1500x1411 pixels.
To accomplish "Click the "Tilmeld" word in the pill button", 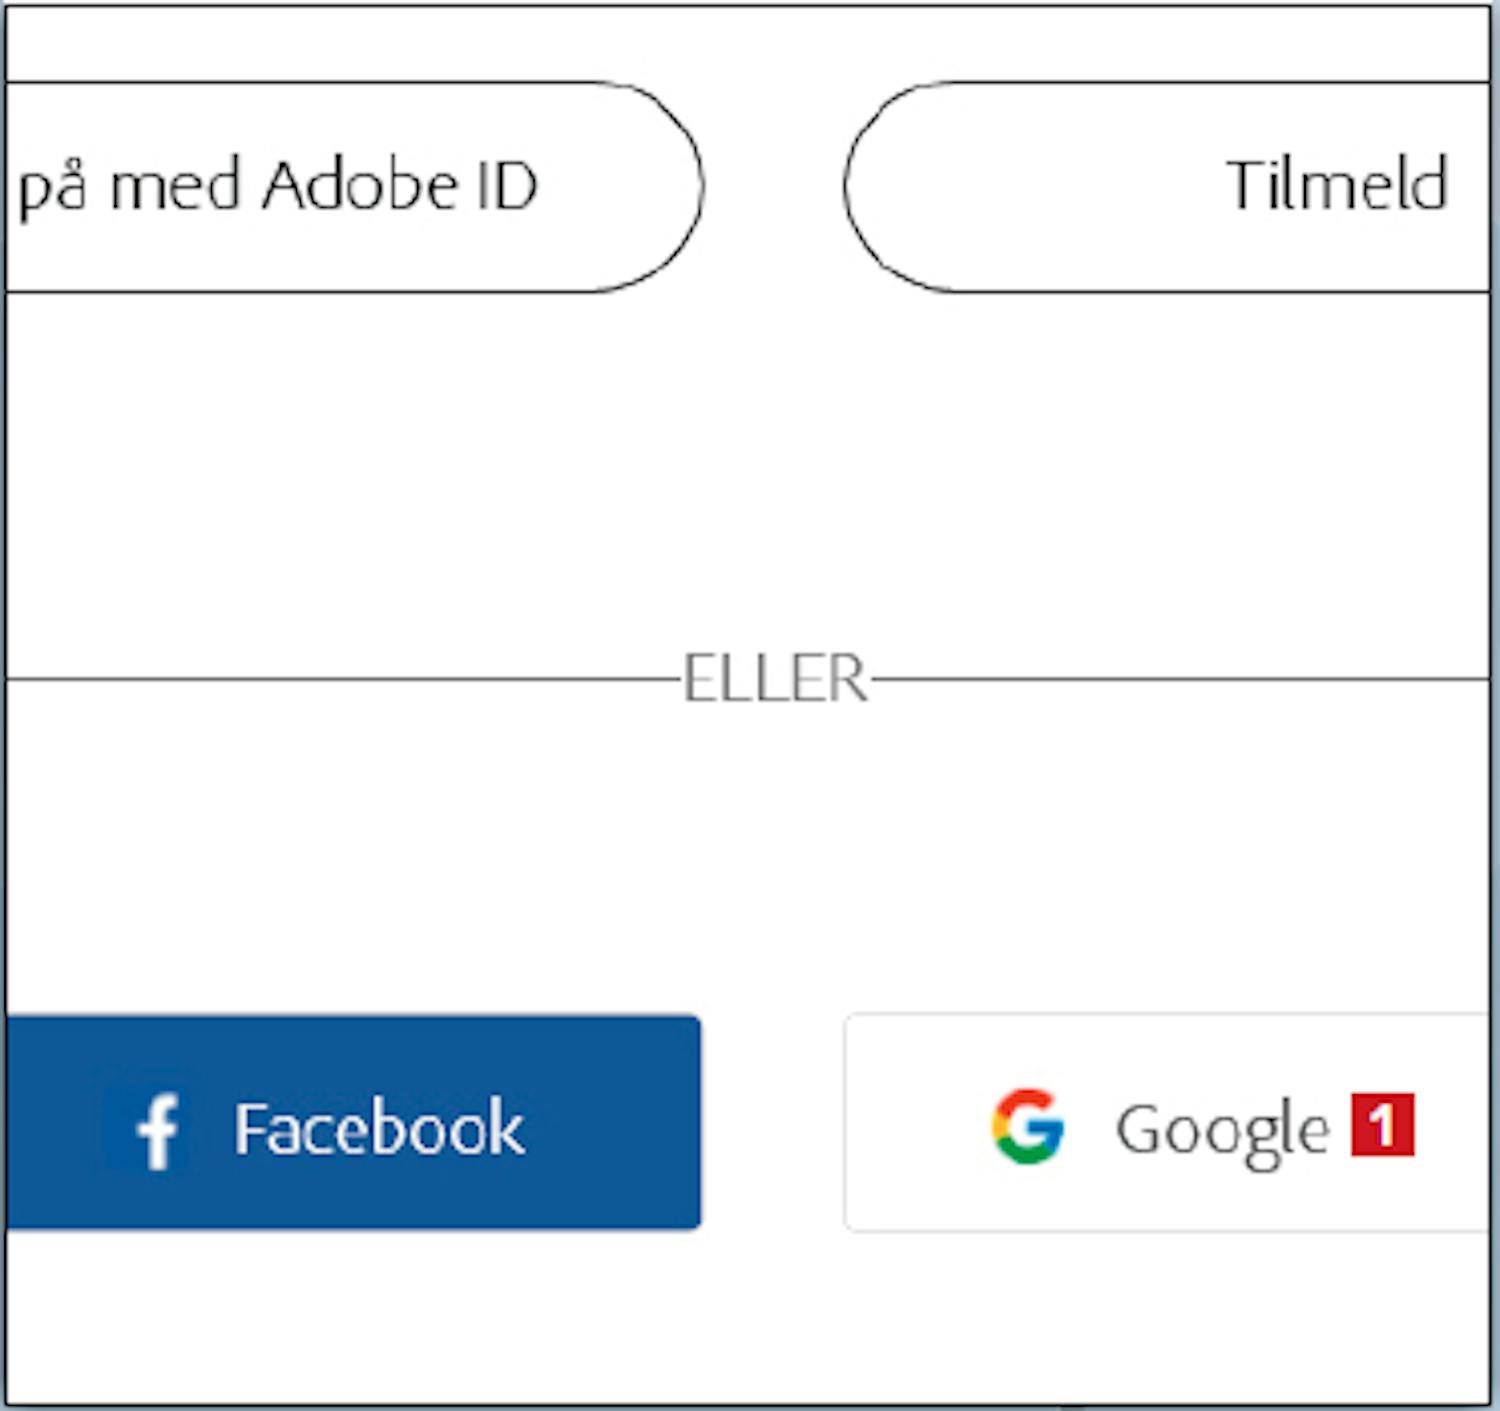I will (1336, 185).
